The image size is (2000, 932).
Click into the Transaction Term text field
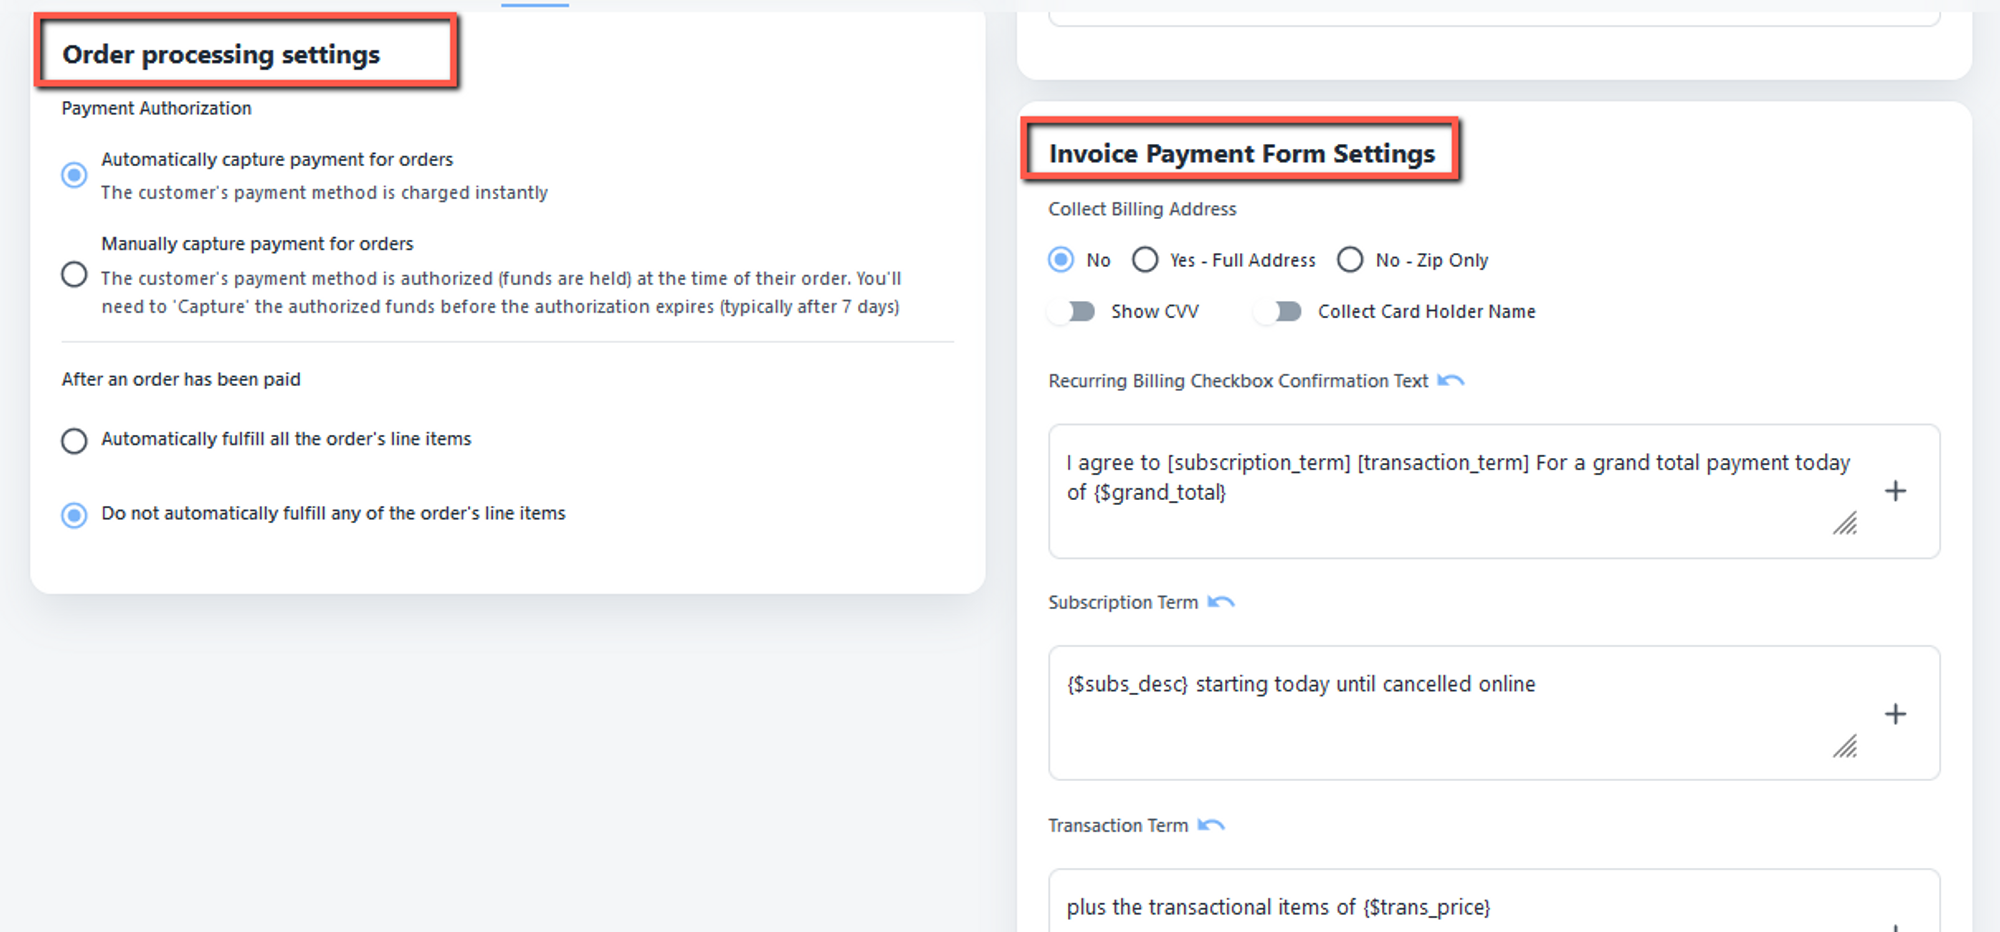tap(1450, 907)
